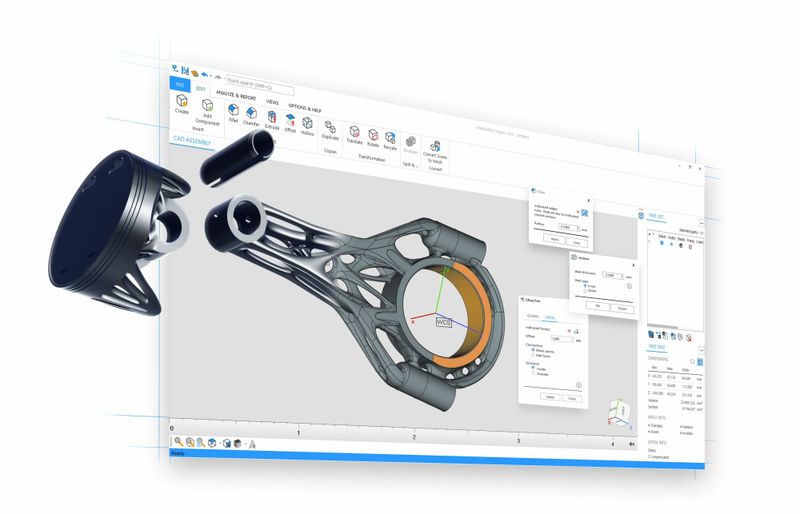
Task: Click Close in the Offset dialog
Action: pyautogui.click(x=572, y=398)
